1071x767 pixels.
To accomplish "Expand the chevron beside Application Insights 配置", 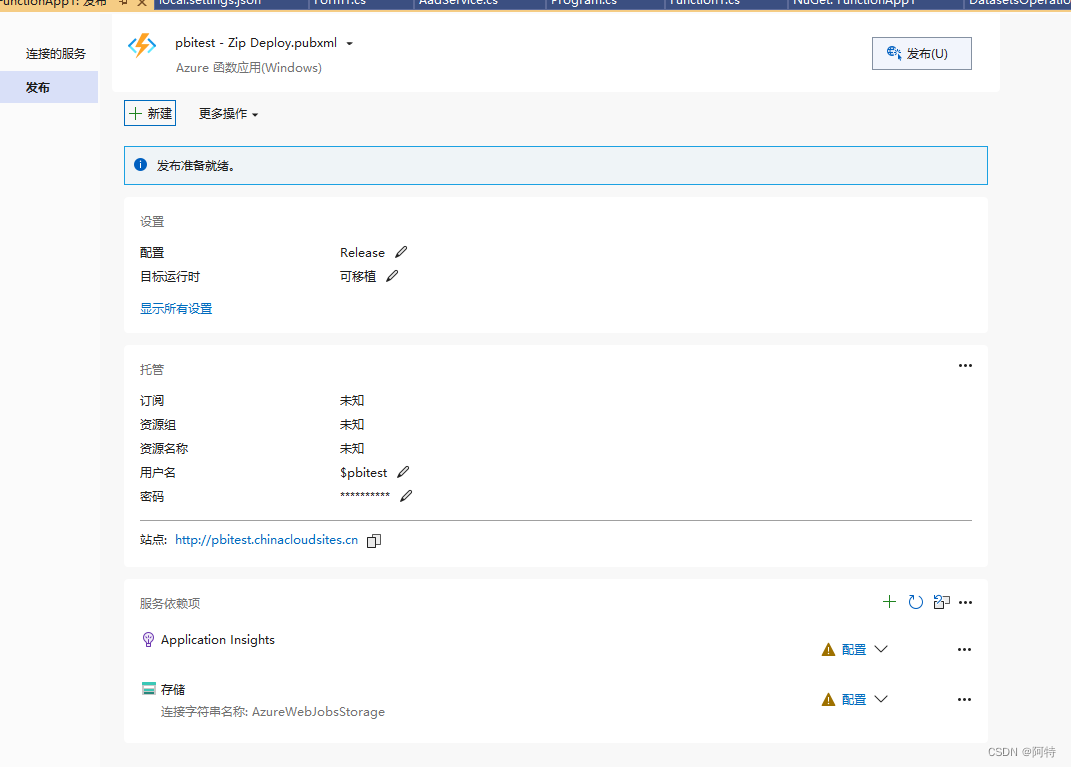I will (881, 649).
